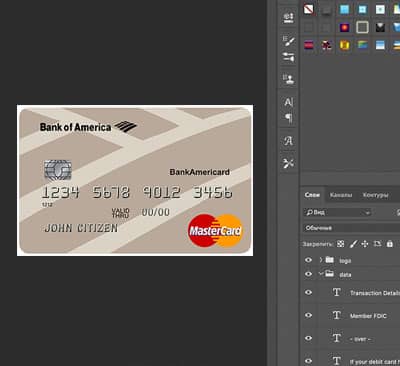Click the lock all padlock icon
This screenshot has height=366, width=400.
click(x=390, y=244)
